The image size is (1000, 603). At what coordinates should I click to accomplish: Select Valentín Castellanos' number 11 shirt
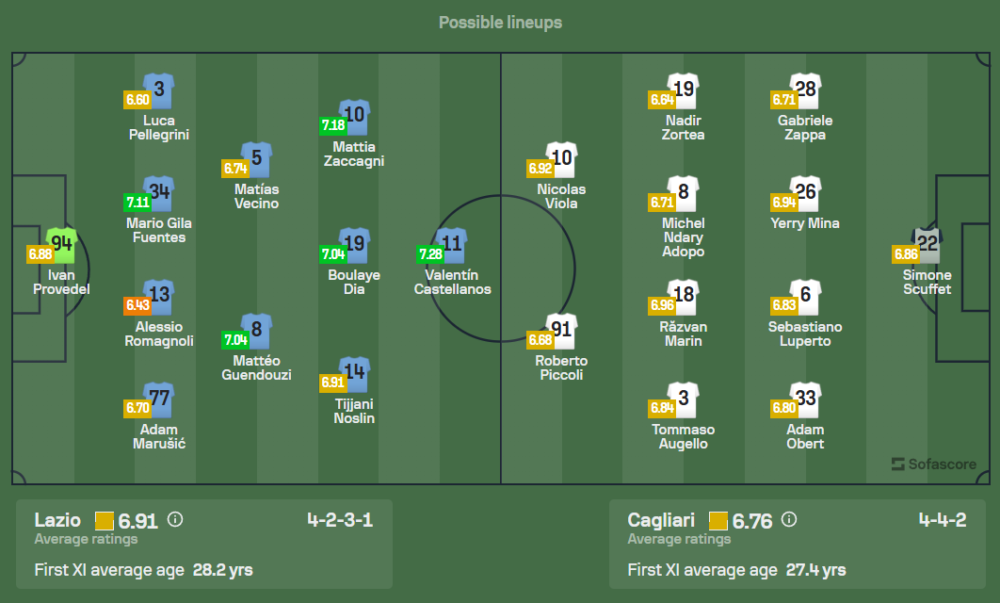[452, 245]
